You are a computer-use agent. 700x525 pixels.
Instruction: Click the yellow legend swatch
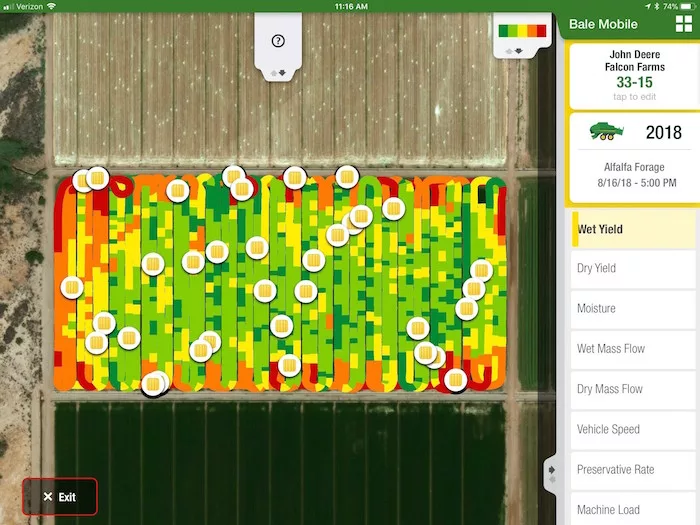pyautogui.click(x=522, y=31)
